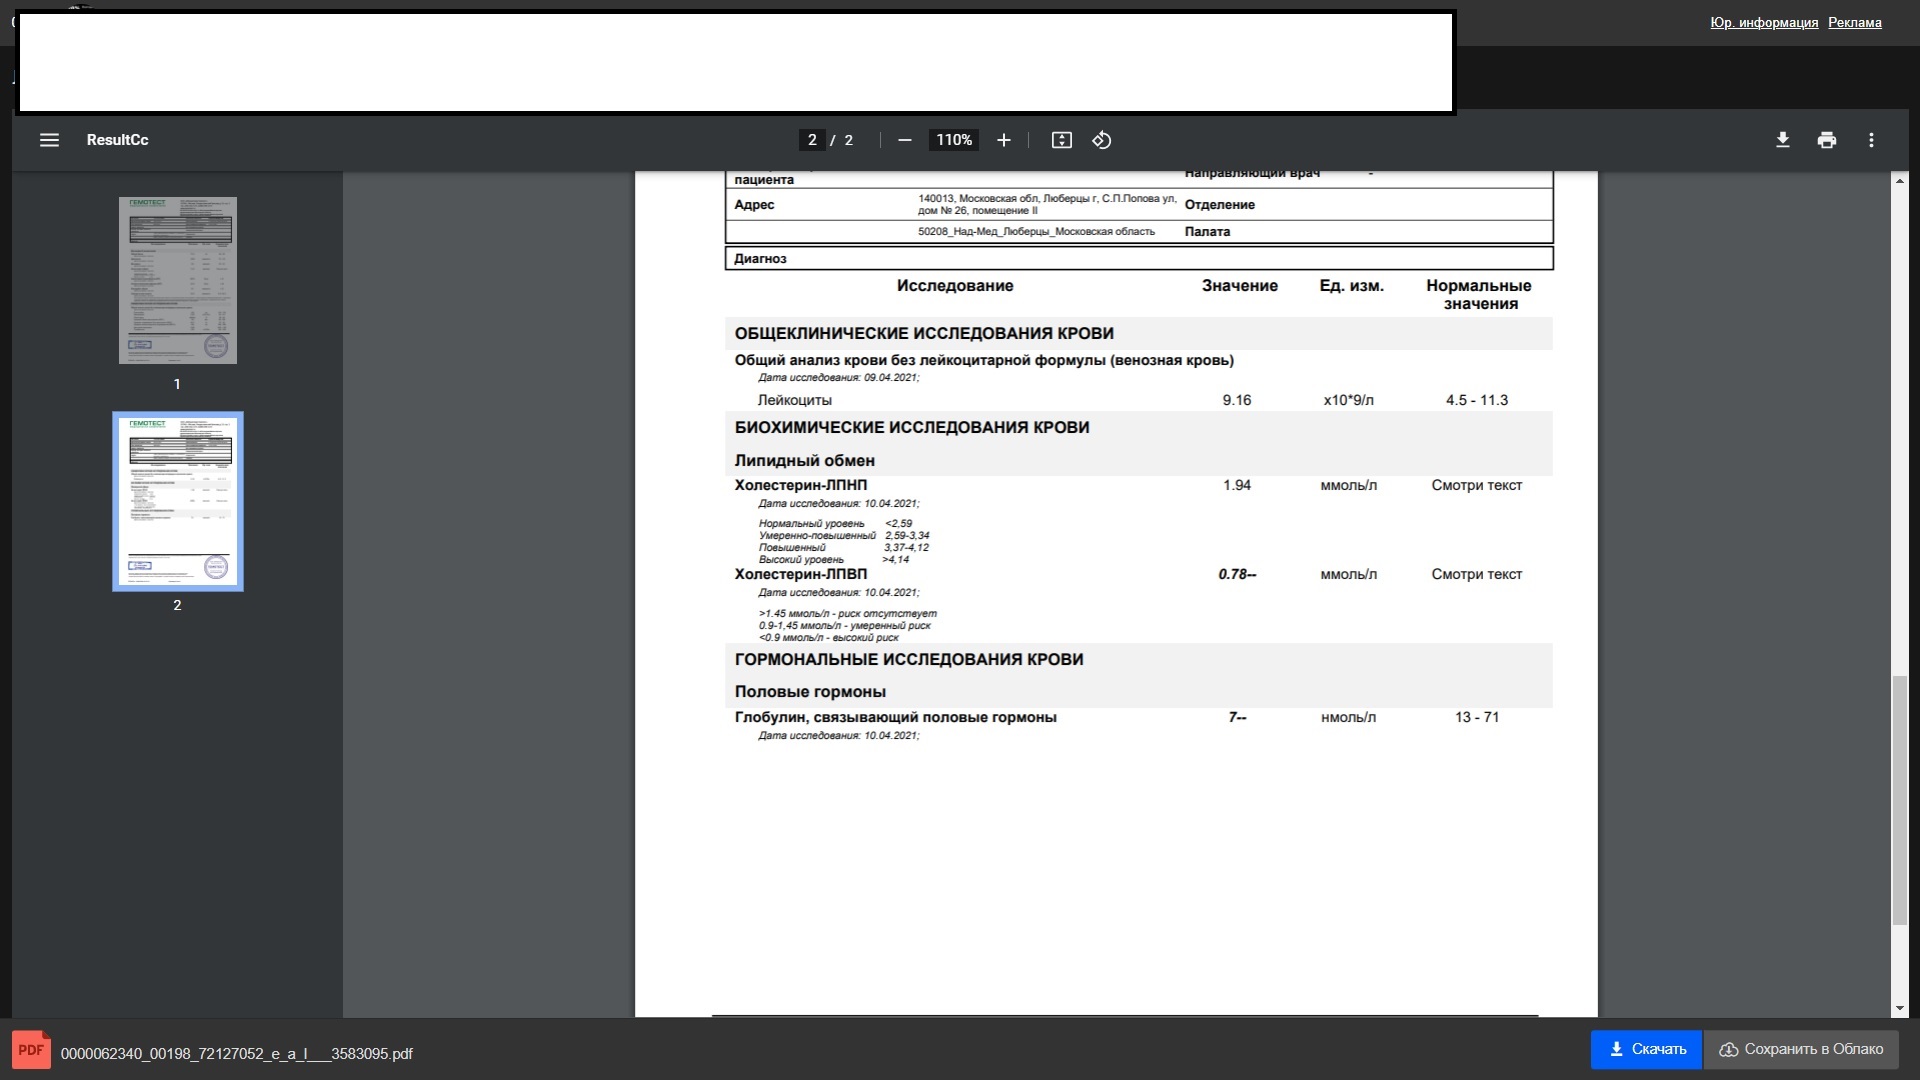The image size is (1920, 1080).
Task: Click scrollbar down arrow
Action: tap(1900, 1008)
